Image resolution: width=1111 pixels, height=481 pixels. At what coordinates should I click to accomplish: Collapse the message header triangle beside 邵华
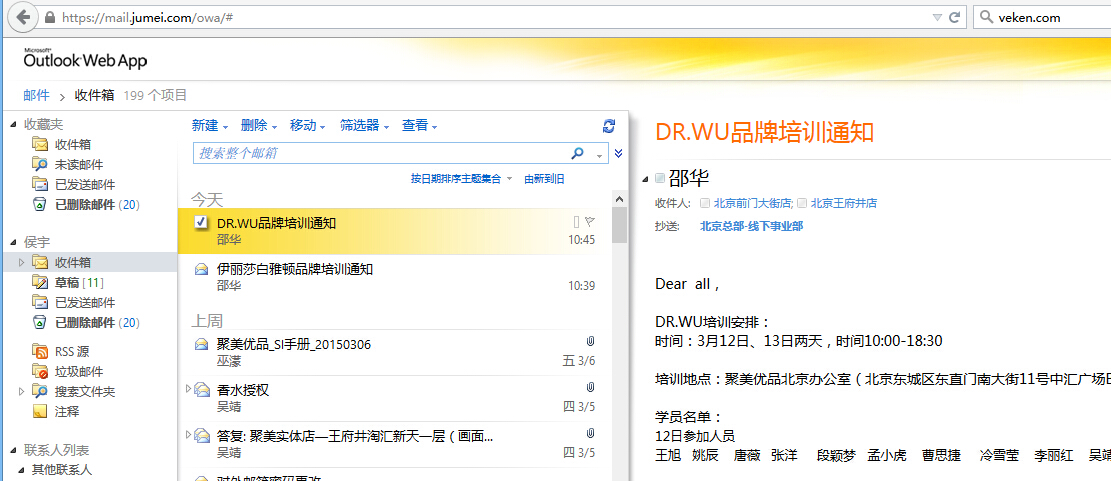(x=646, y=179)
